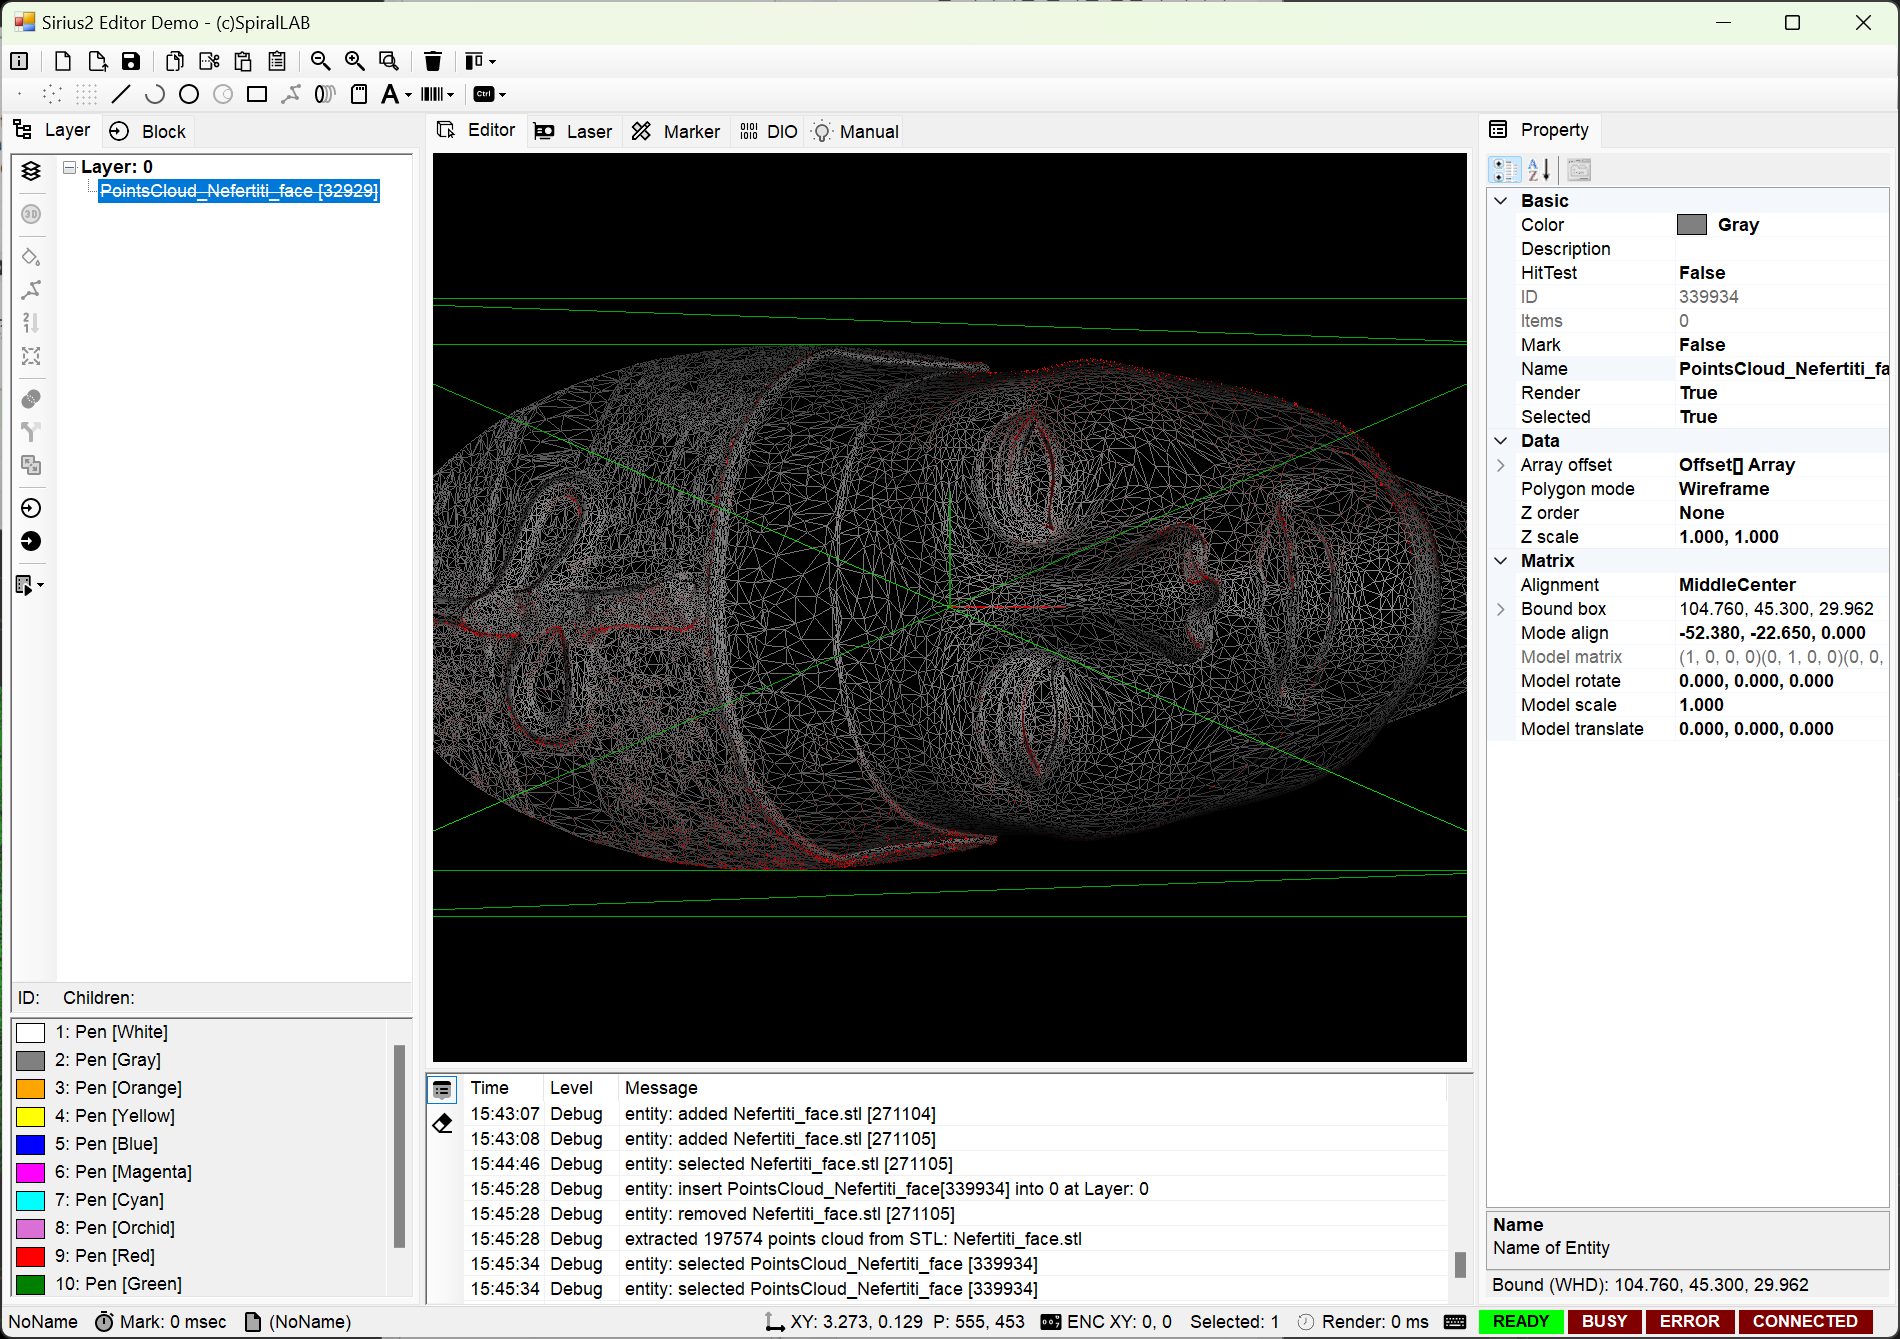Image resolution: width=1900 pixels, height=1339 pixels.
Task: Select the Spiral/helix tool
Action: [x=325, y=94]
